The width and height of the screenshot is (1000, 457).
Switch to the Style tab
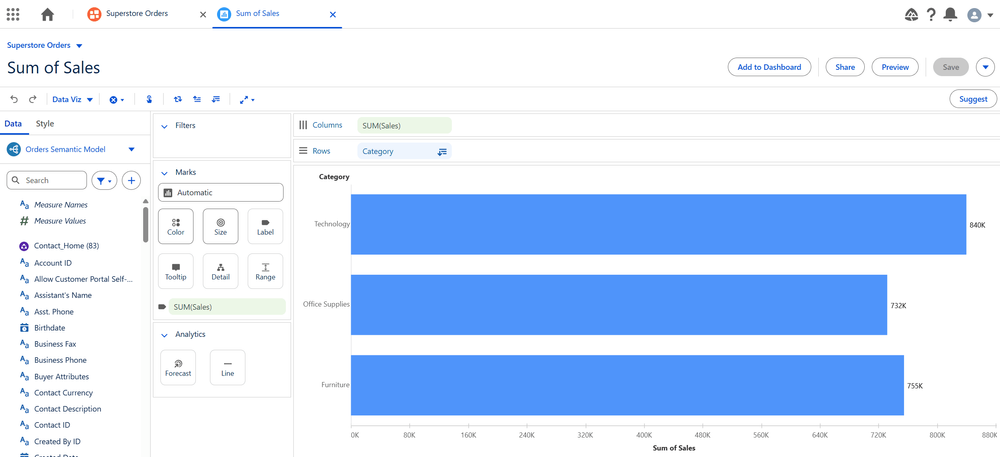[x=45, y=124]
